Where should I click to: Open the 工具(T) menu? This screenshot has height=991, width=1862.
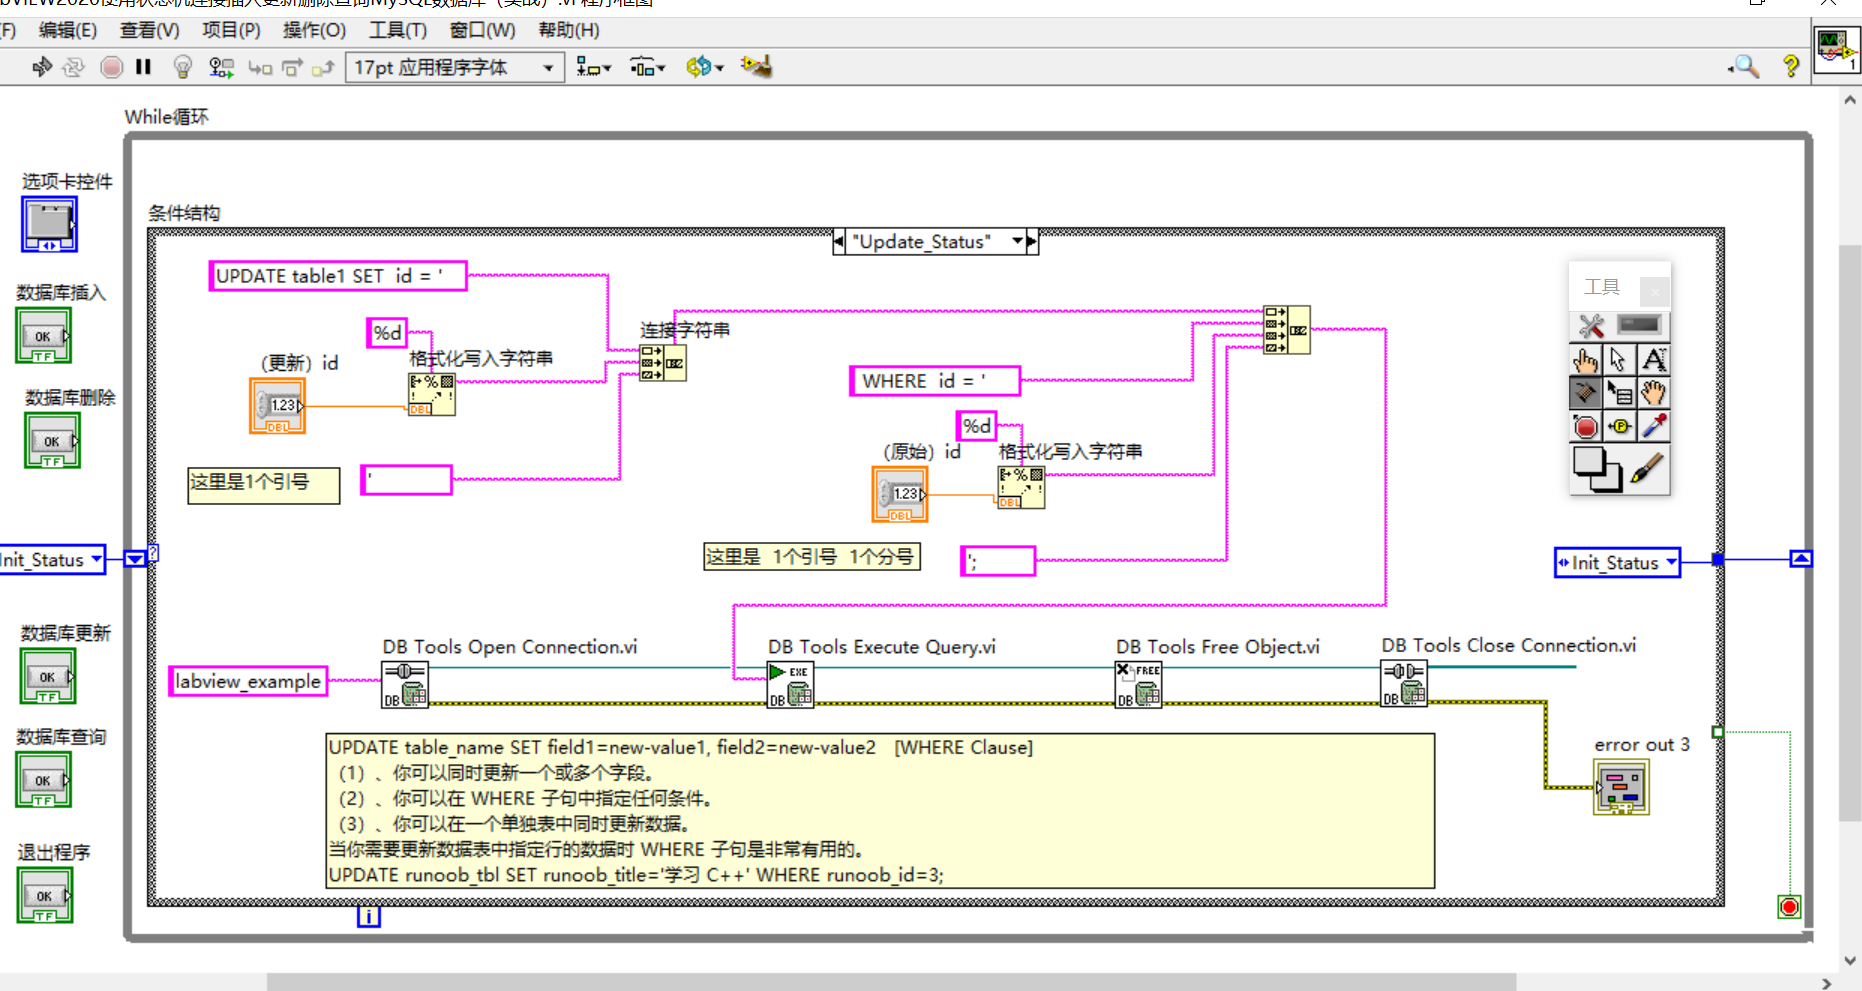pos(398,30)
